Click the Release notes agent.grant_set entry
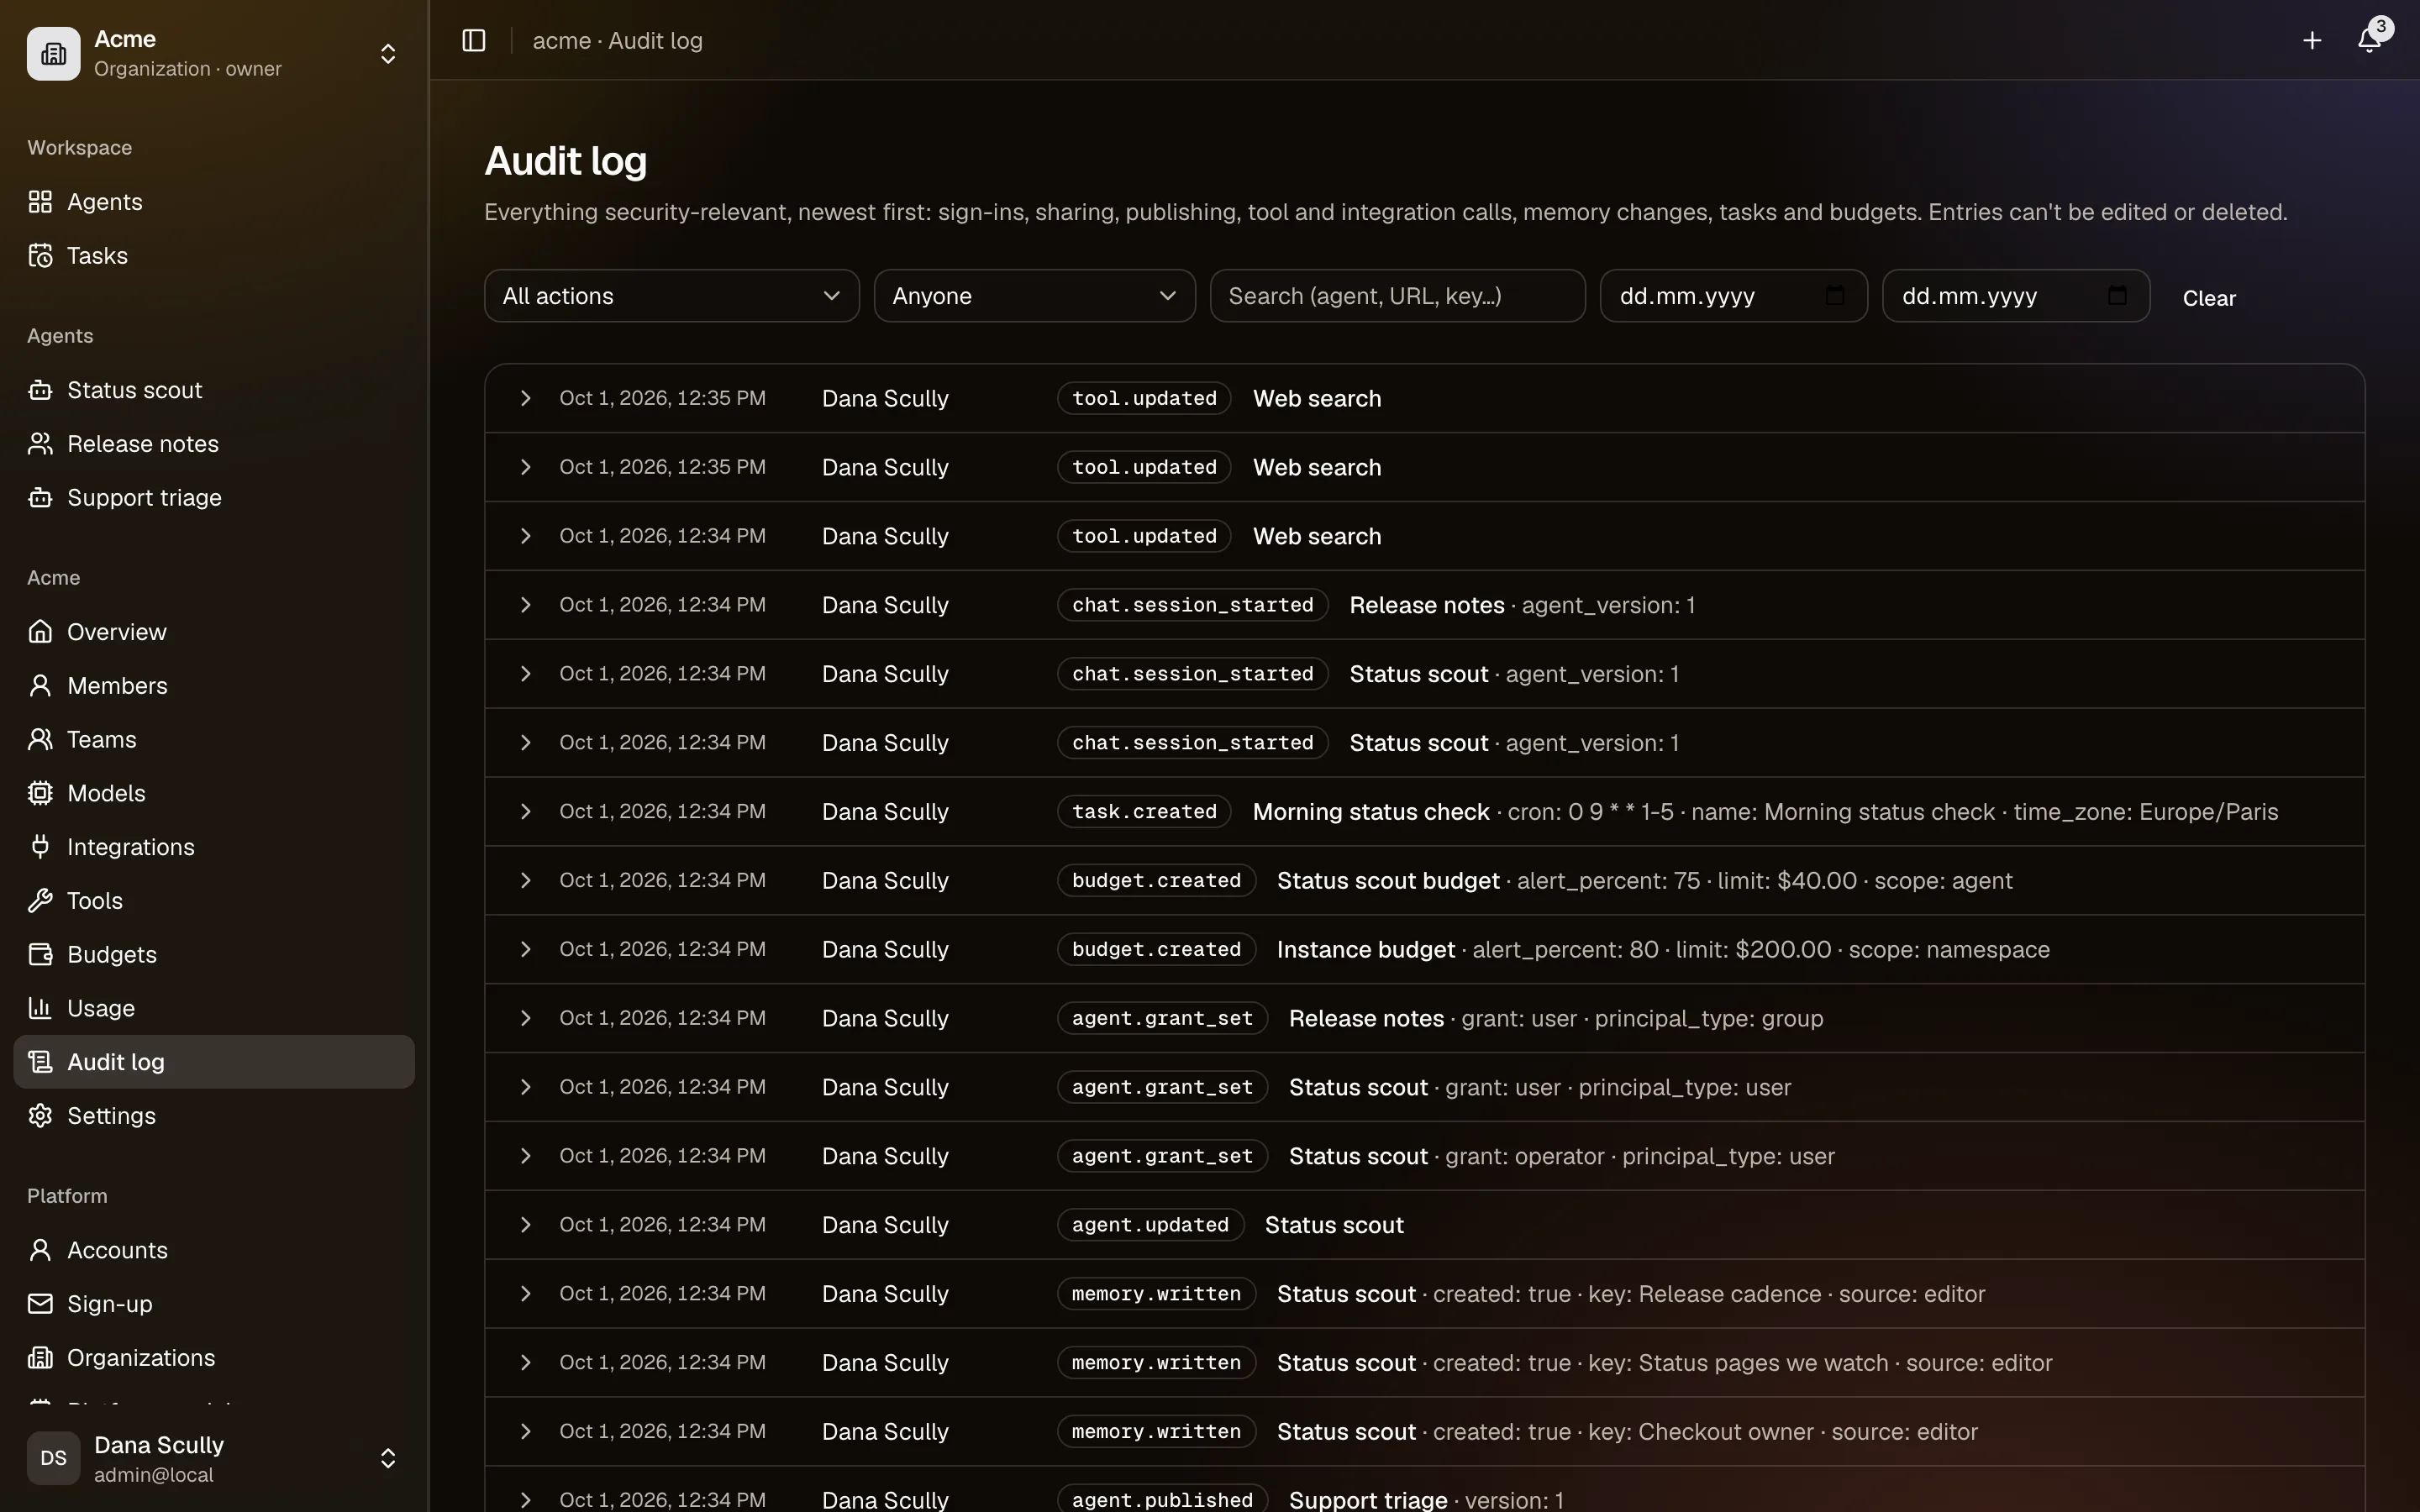2420x1512 pixels. point(1424,1018)
